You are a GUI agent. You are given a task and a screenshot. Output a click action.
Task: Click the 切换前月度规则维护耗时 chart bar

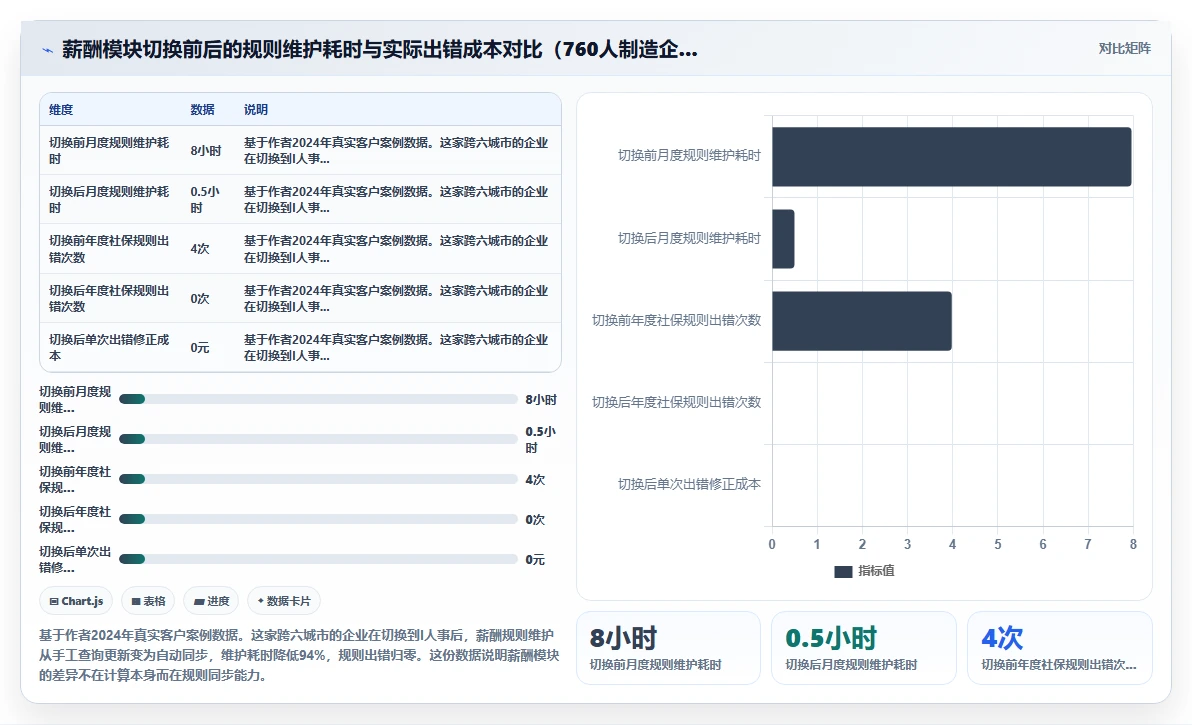click(x=952, y=157)
